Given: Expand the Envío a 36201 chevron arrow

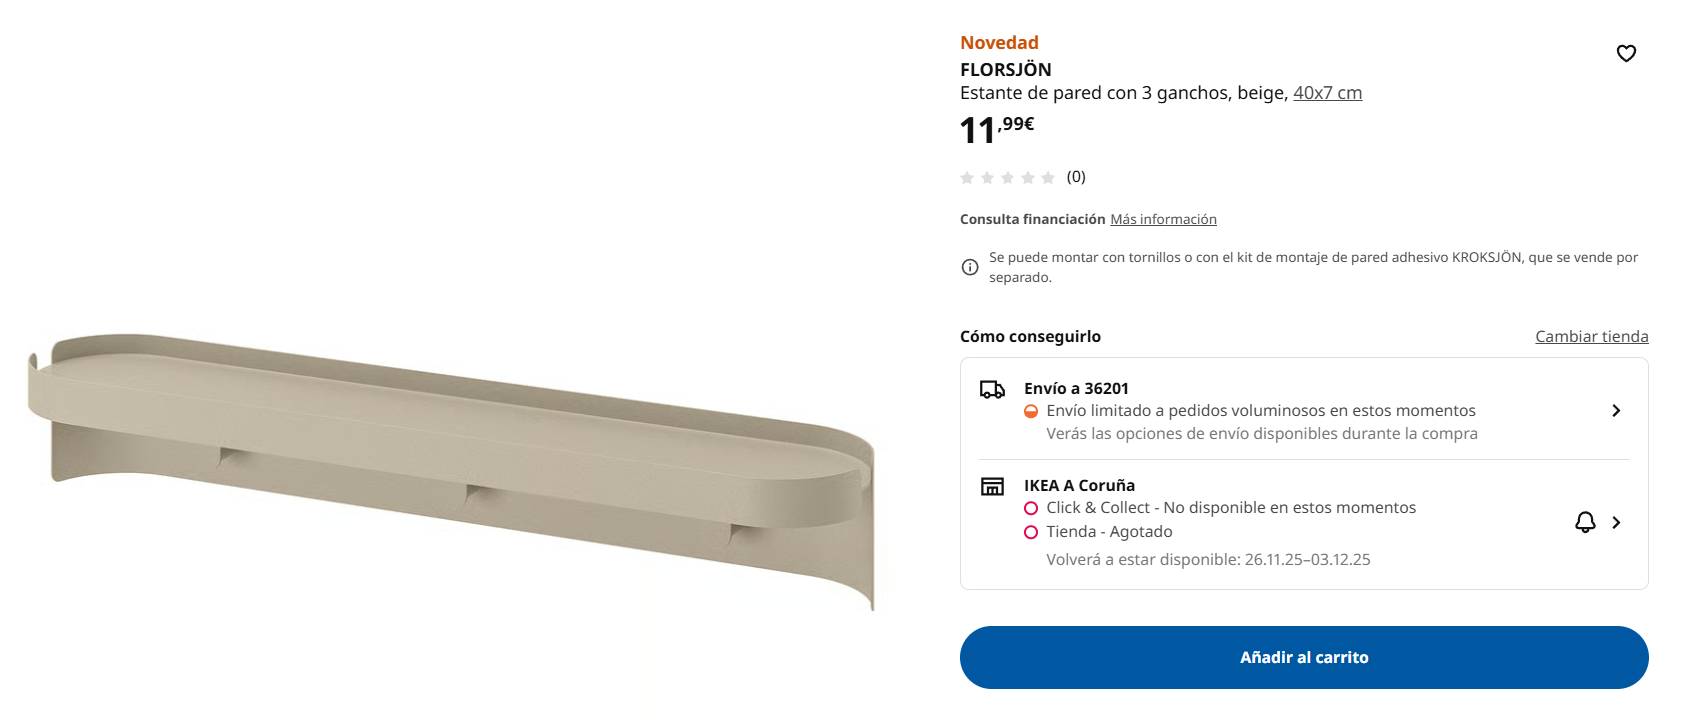Looking at the screenshot, I should click(x=1616, y=411).
